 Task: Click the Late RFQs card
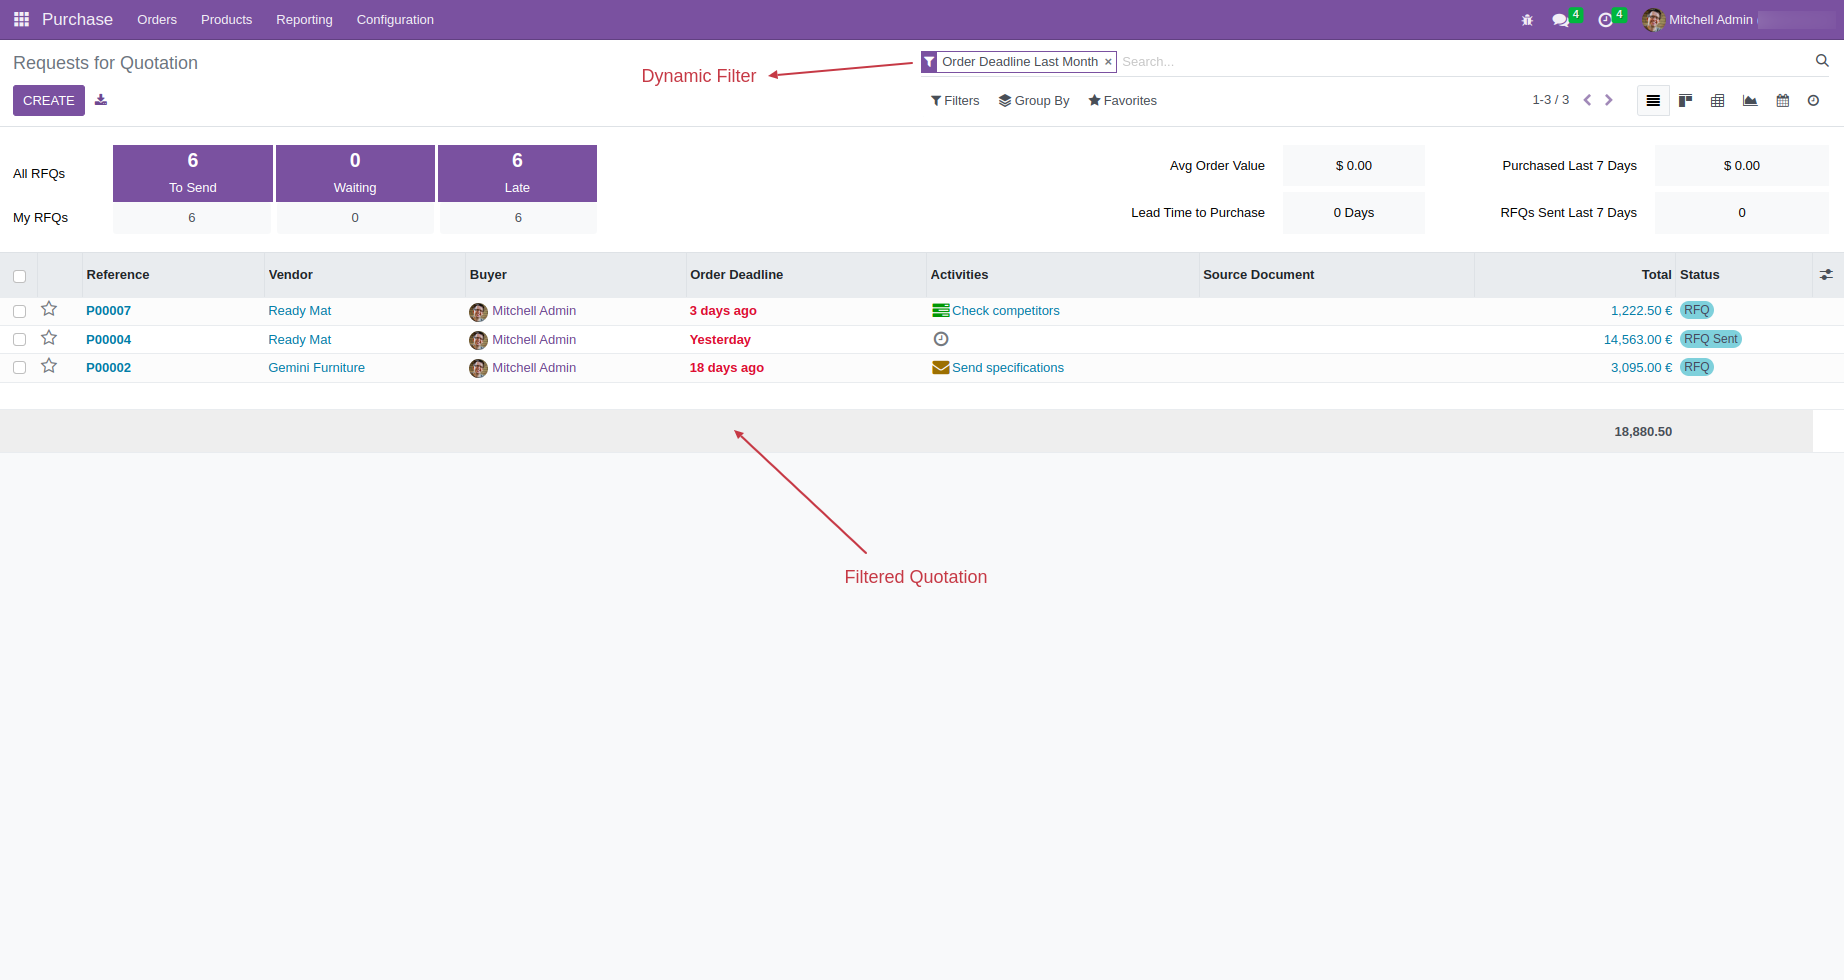click(x=517, y=173)
